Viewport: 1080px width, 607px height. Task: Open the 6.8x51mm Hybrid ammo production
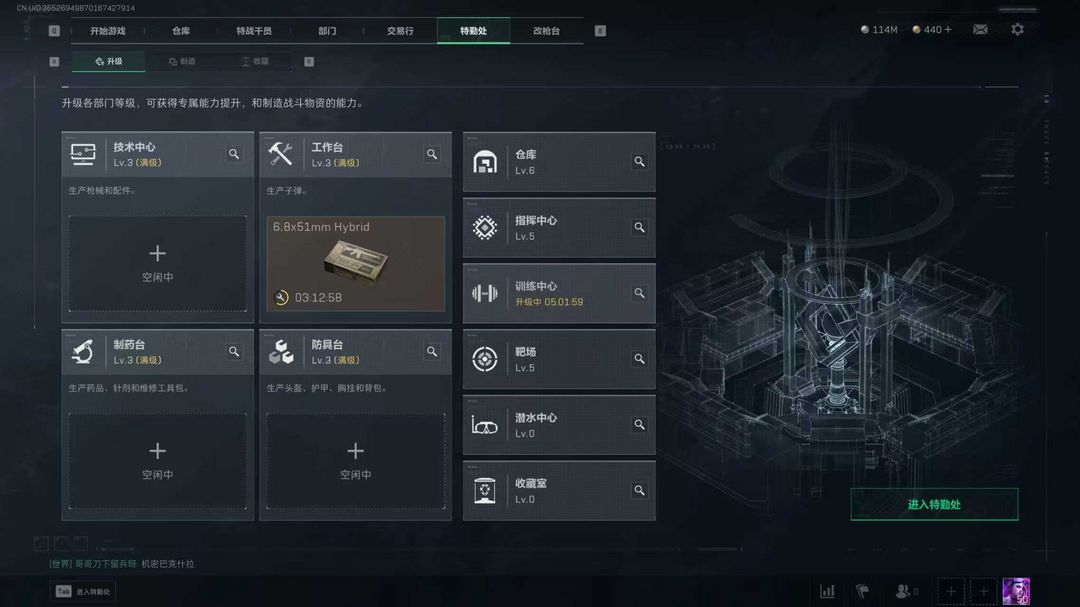355,263
